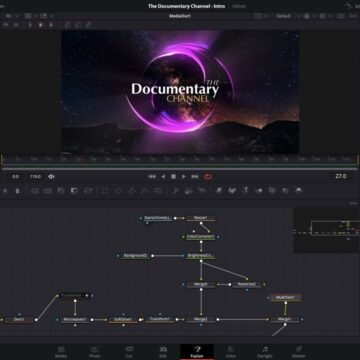Switch to the Cut page
The image size is (360, 360).
[129, 352]
